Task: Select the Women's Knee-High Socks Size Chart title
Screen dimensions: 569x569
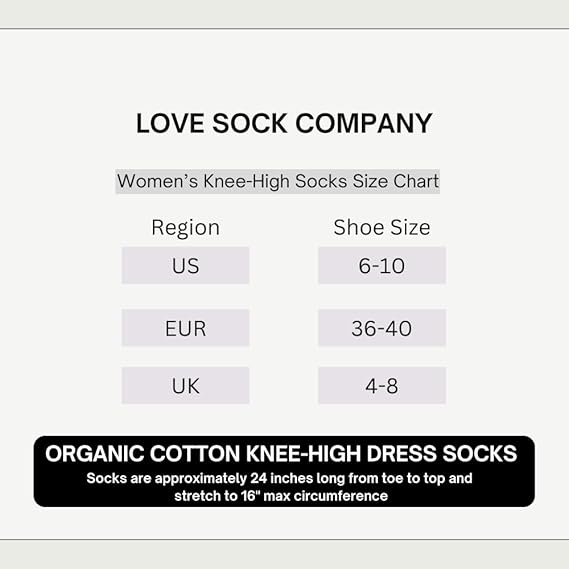Action: coord(278,181)
